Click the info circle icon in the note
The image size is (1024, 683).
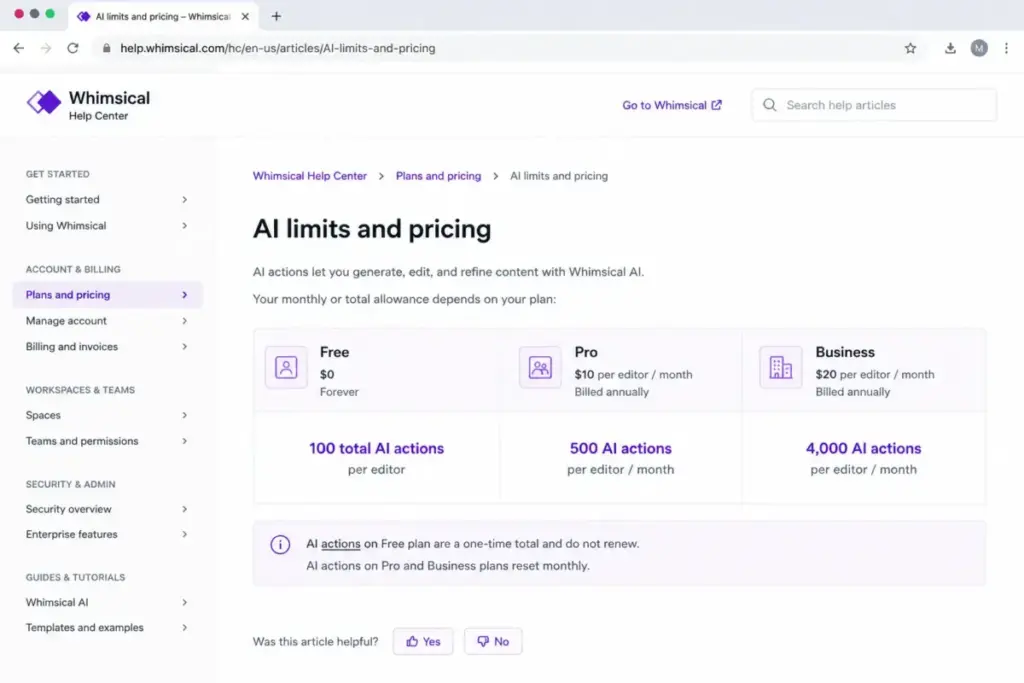[280, 545]
